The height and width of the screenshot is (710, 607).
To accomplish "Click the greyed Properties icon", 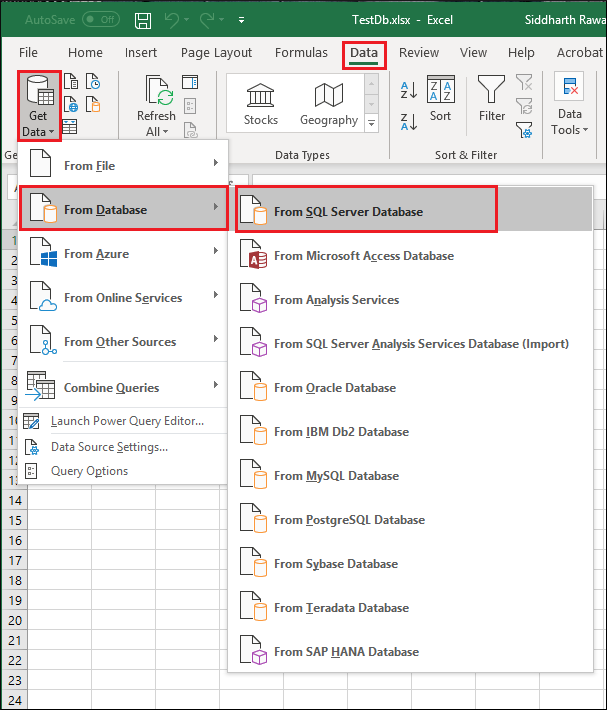I will [x=190, y=106].
